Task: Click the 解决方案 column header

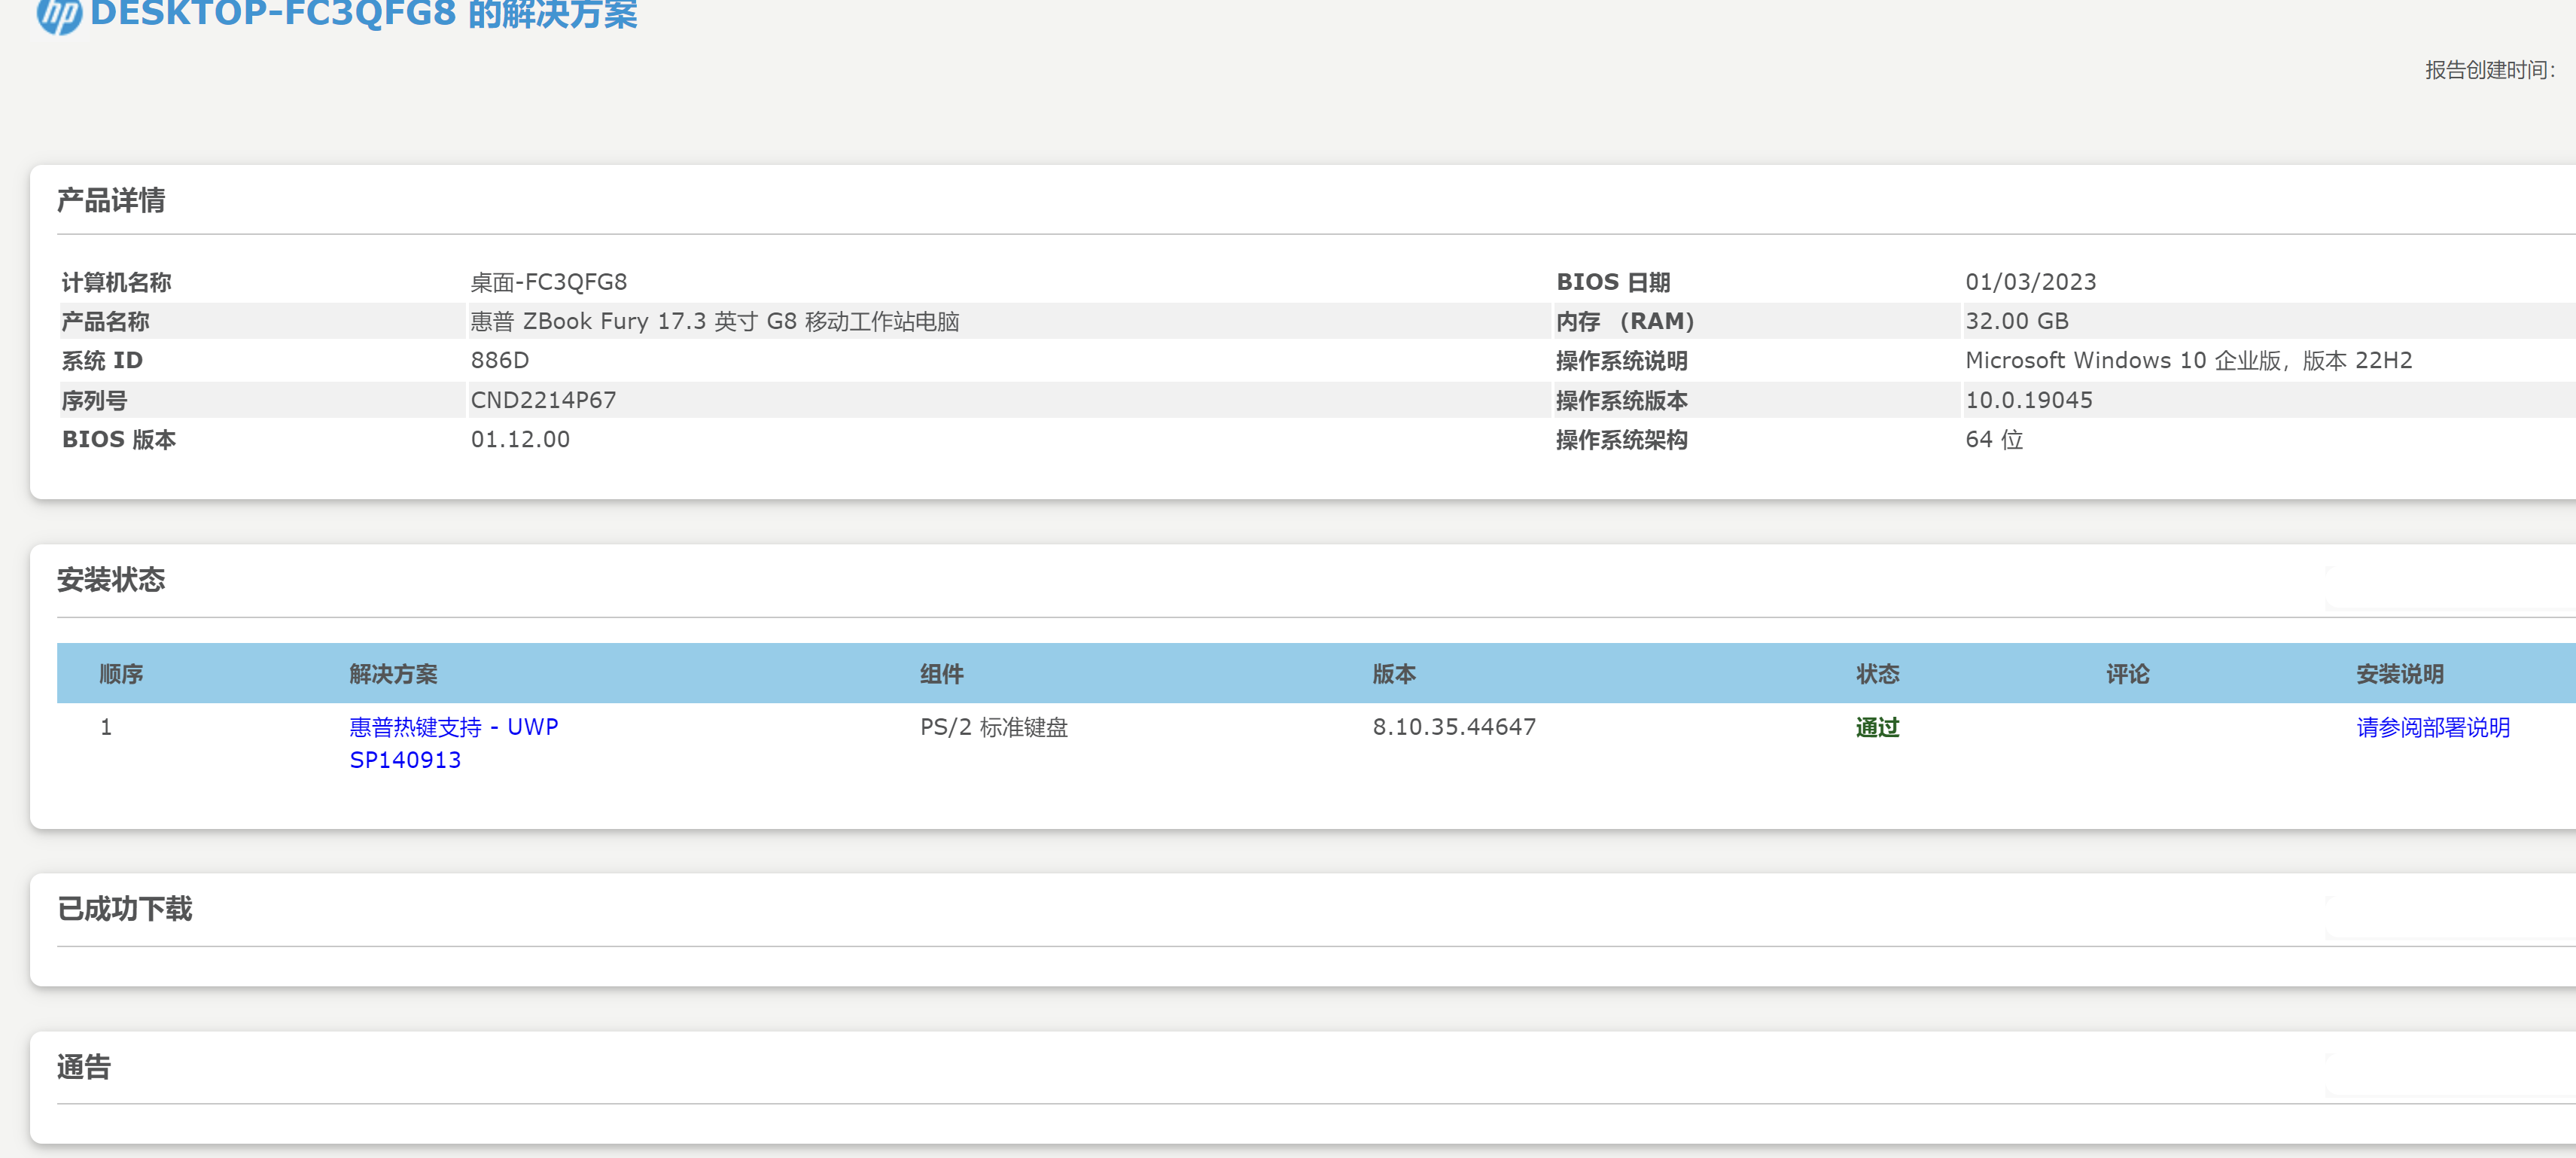Action: tap(393, 674)
